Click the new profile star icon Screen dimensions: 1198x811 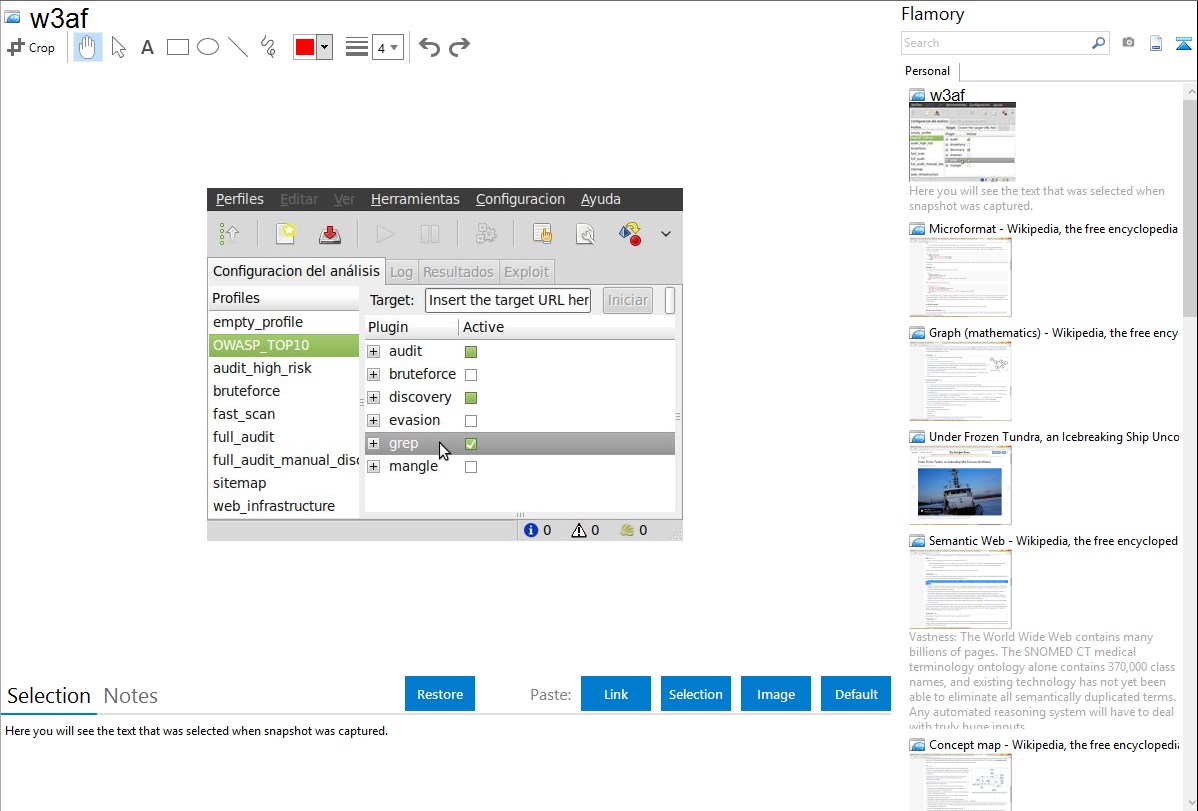click(285, 234)
